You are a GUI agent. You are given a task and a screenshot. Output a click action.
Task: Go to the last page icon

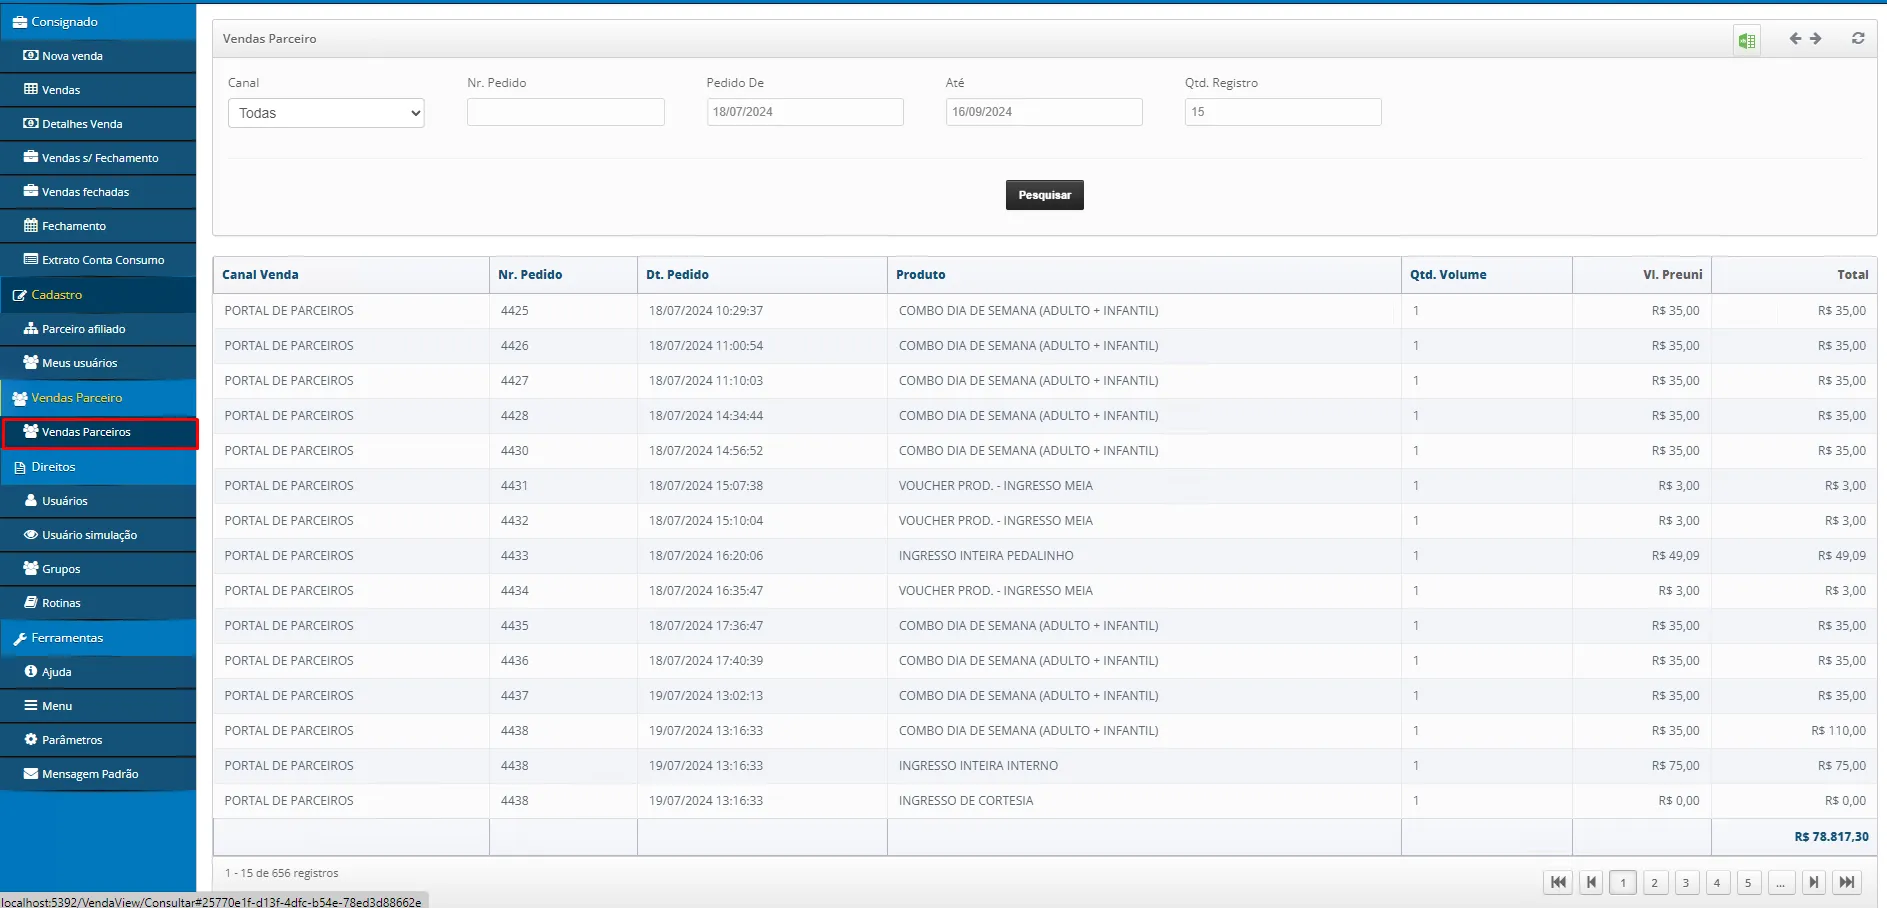(1847, 882)
